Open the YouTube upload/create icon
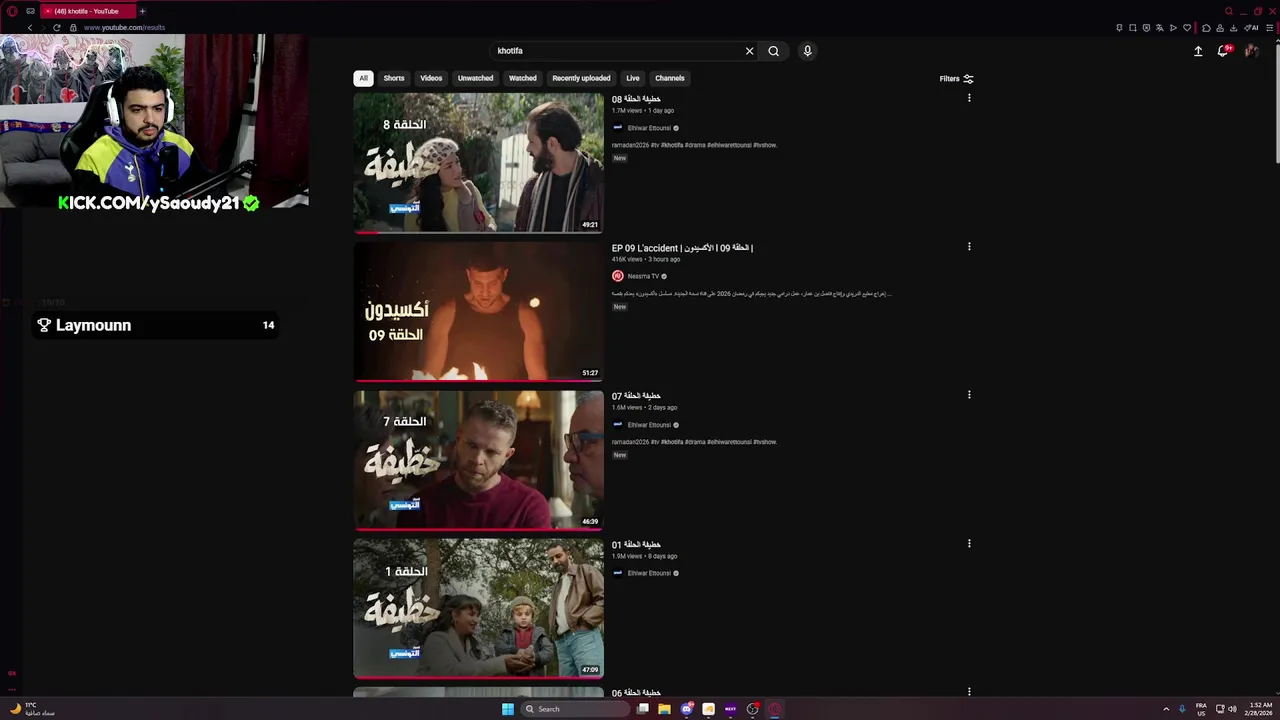1280x720 pixels. tap(1198, 51)
